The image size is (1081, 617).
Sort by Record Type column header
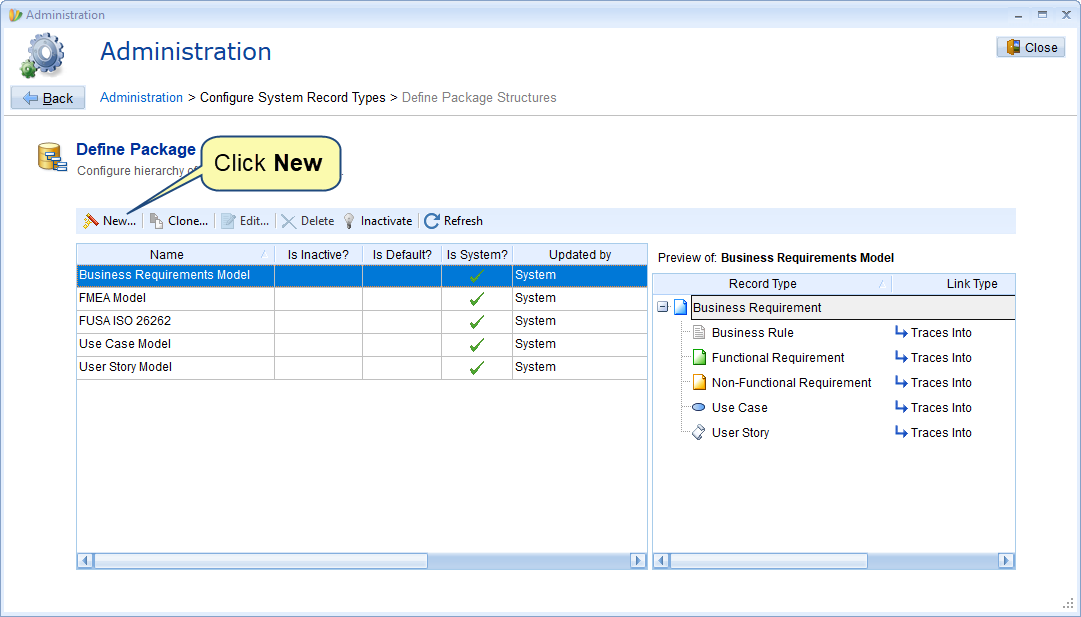(771, 283)
